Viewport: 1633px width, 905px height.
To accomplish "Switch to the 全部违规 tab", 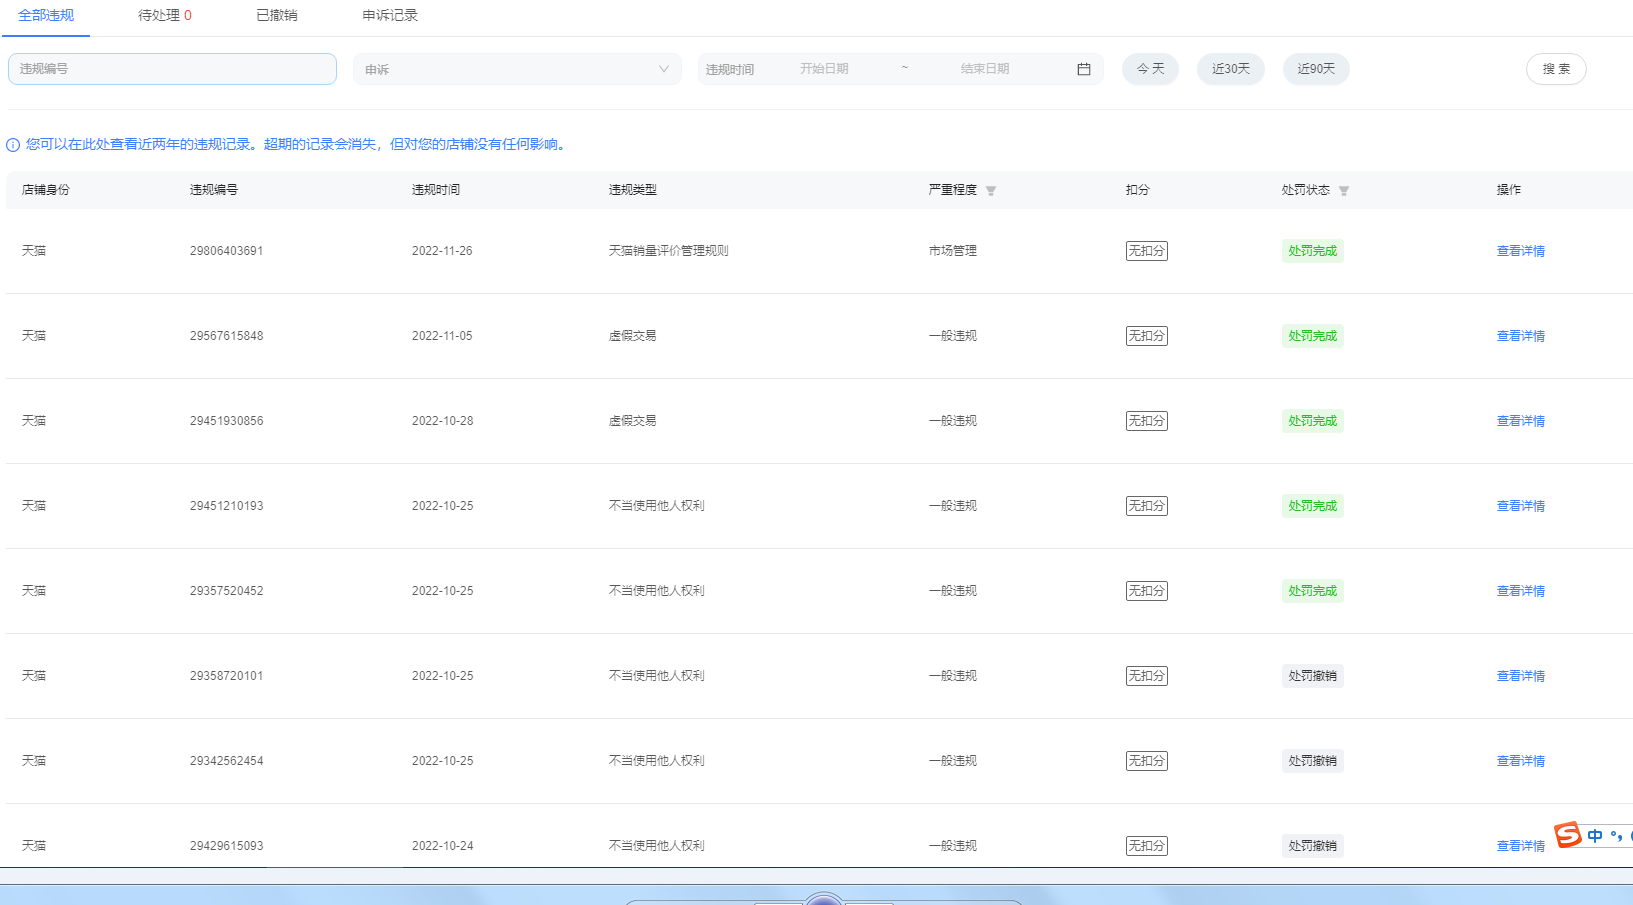I will 46,15.
